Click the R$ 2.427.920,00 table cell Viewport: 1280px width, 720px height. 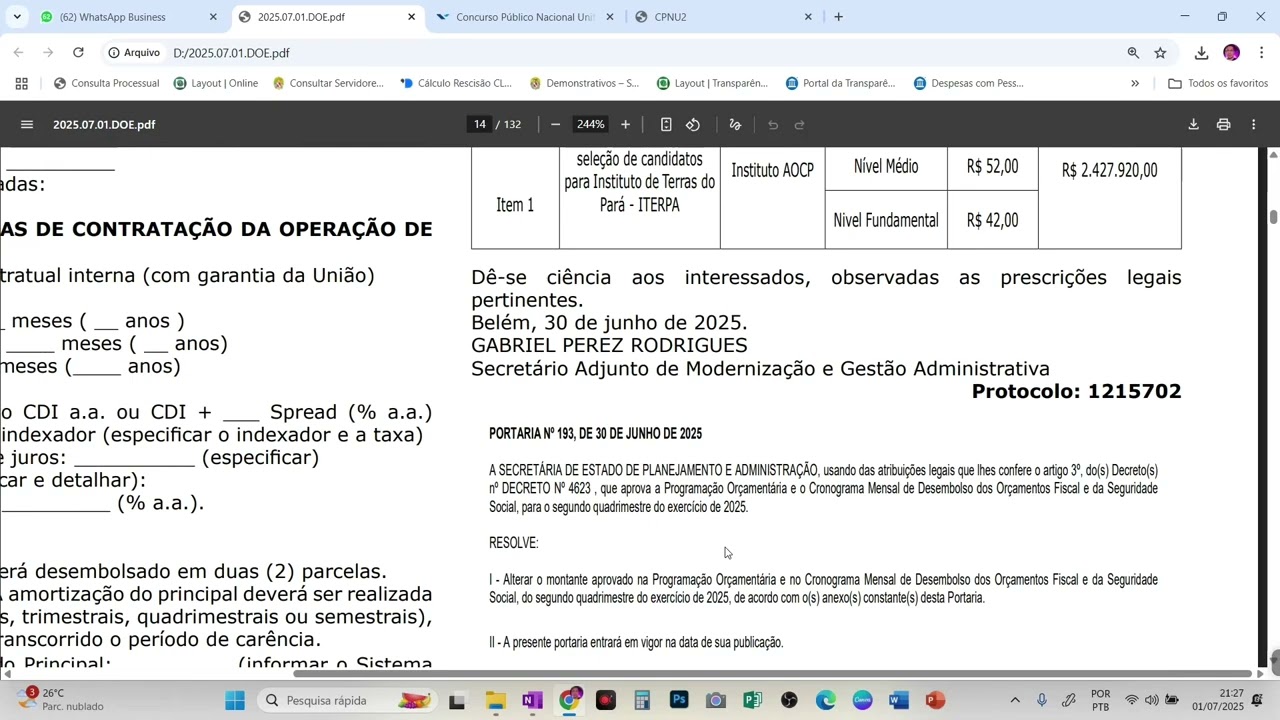pyautogui.click(x=1109, y=170)
